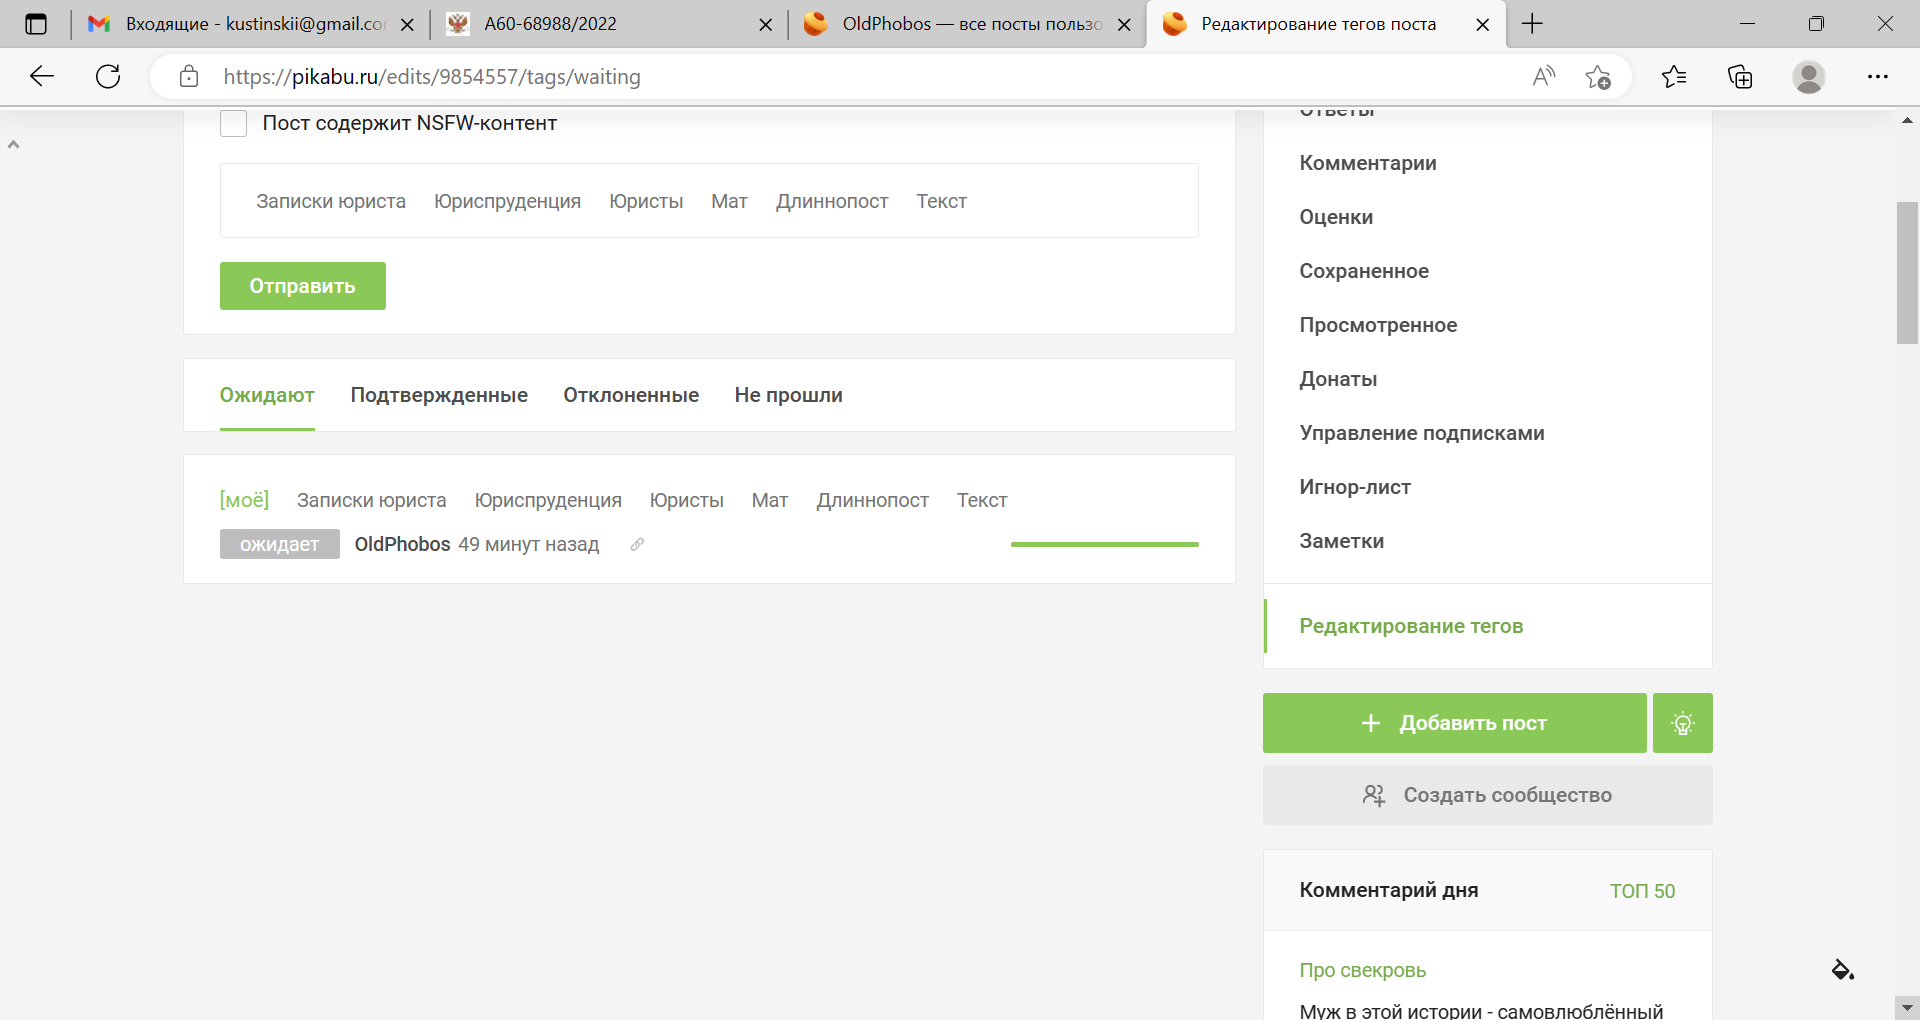Click the Длиннопост tag in input box
This screenshot has width=1920, height=1020.
(x=832, y=201)
